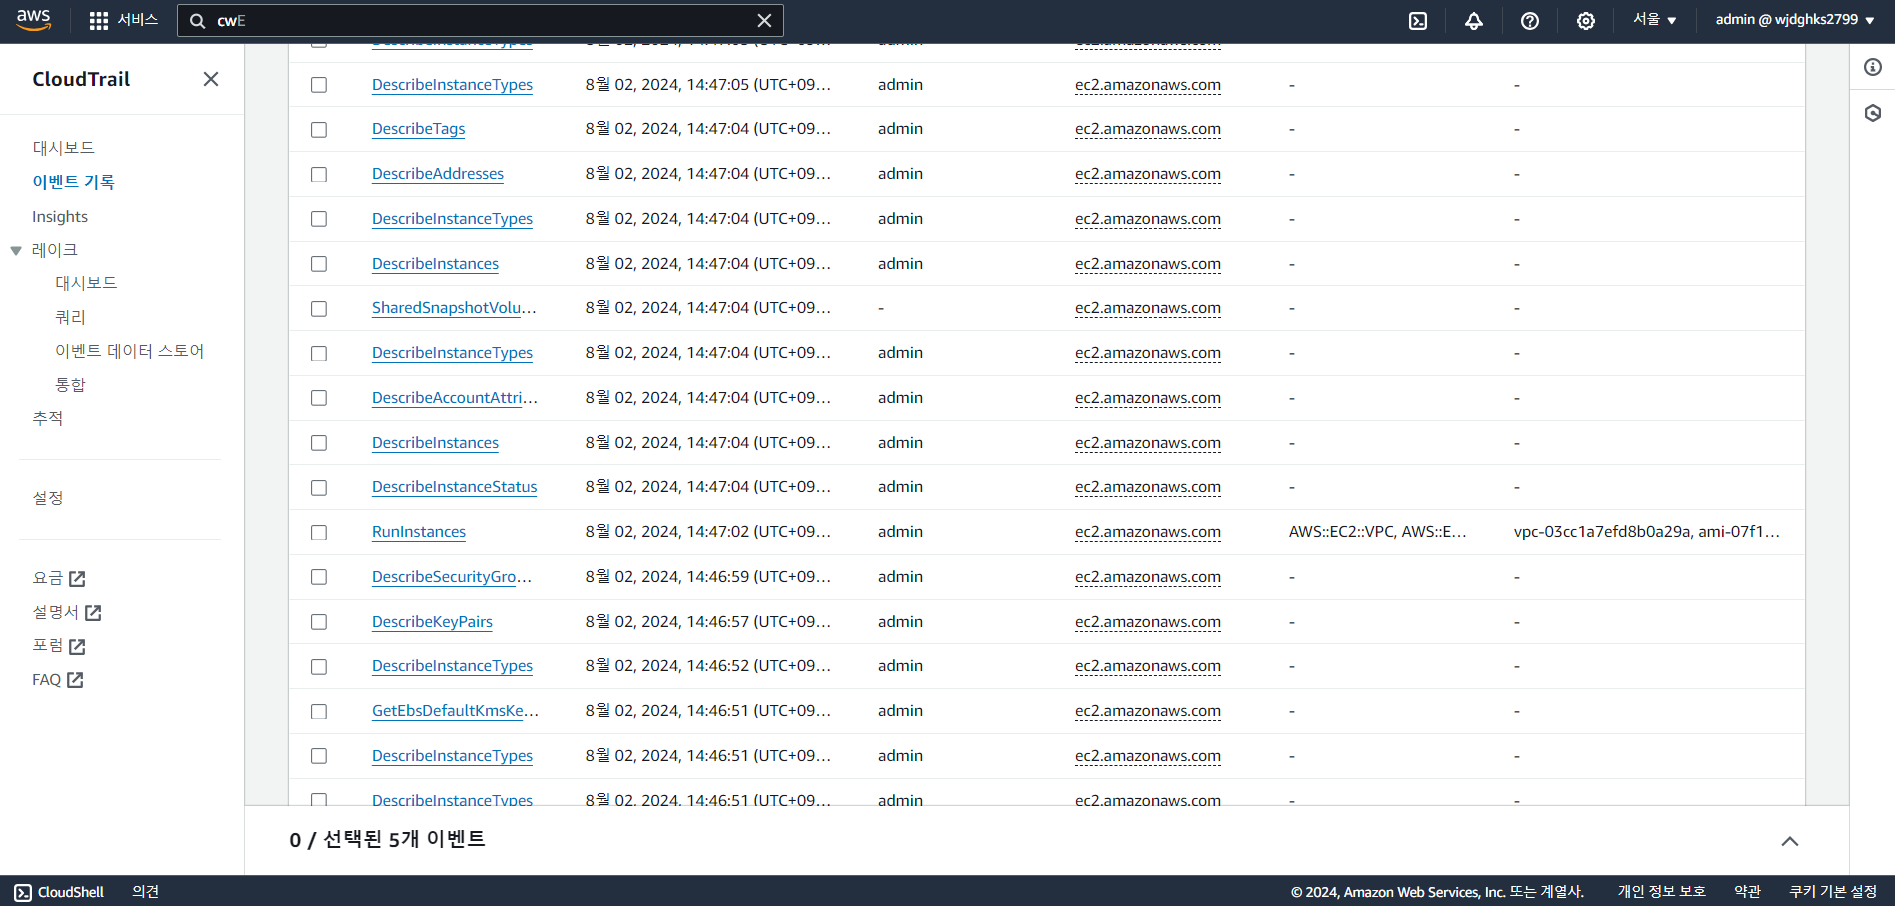Open Insights in the sidebar

pyautogui.click(x=60, y=217)
